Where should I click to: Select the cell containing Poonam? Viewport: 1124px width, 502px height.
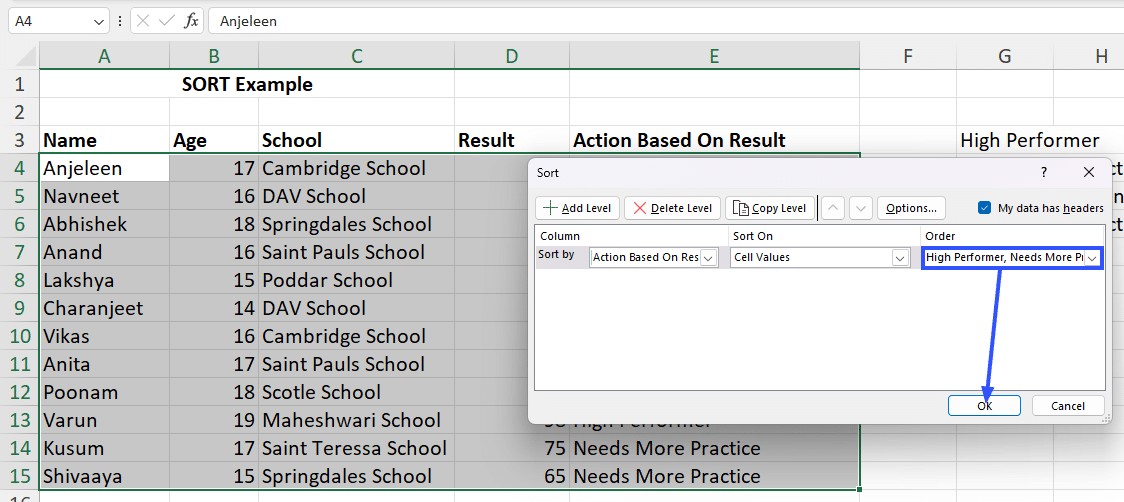(104, 392)
